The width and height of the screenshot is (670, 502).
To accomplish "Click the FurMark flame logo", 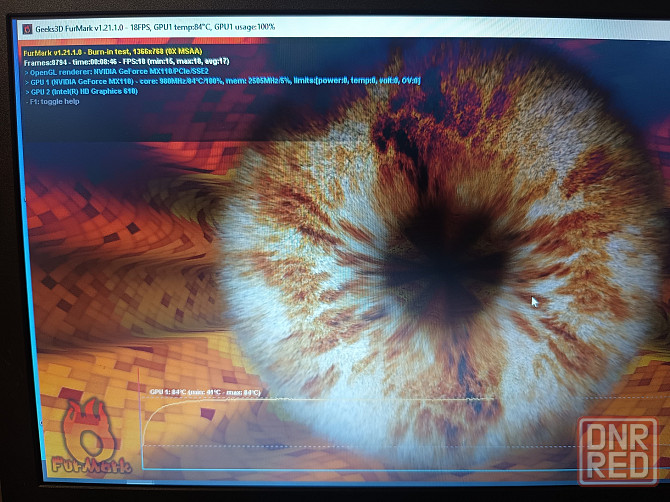I will pyautogui.click(x=91, y=436).
